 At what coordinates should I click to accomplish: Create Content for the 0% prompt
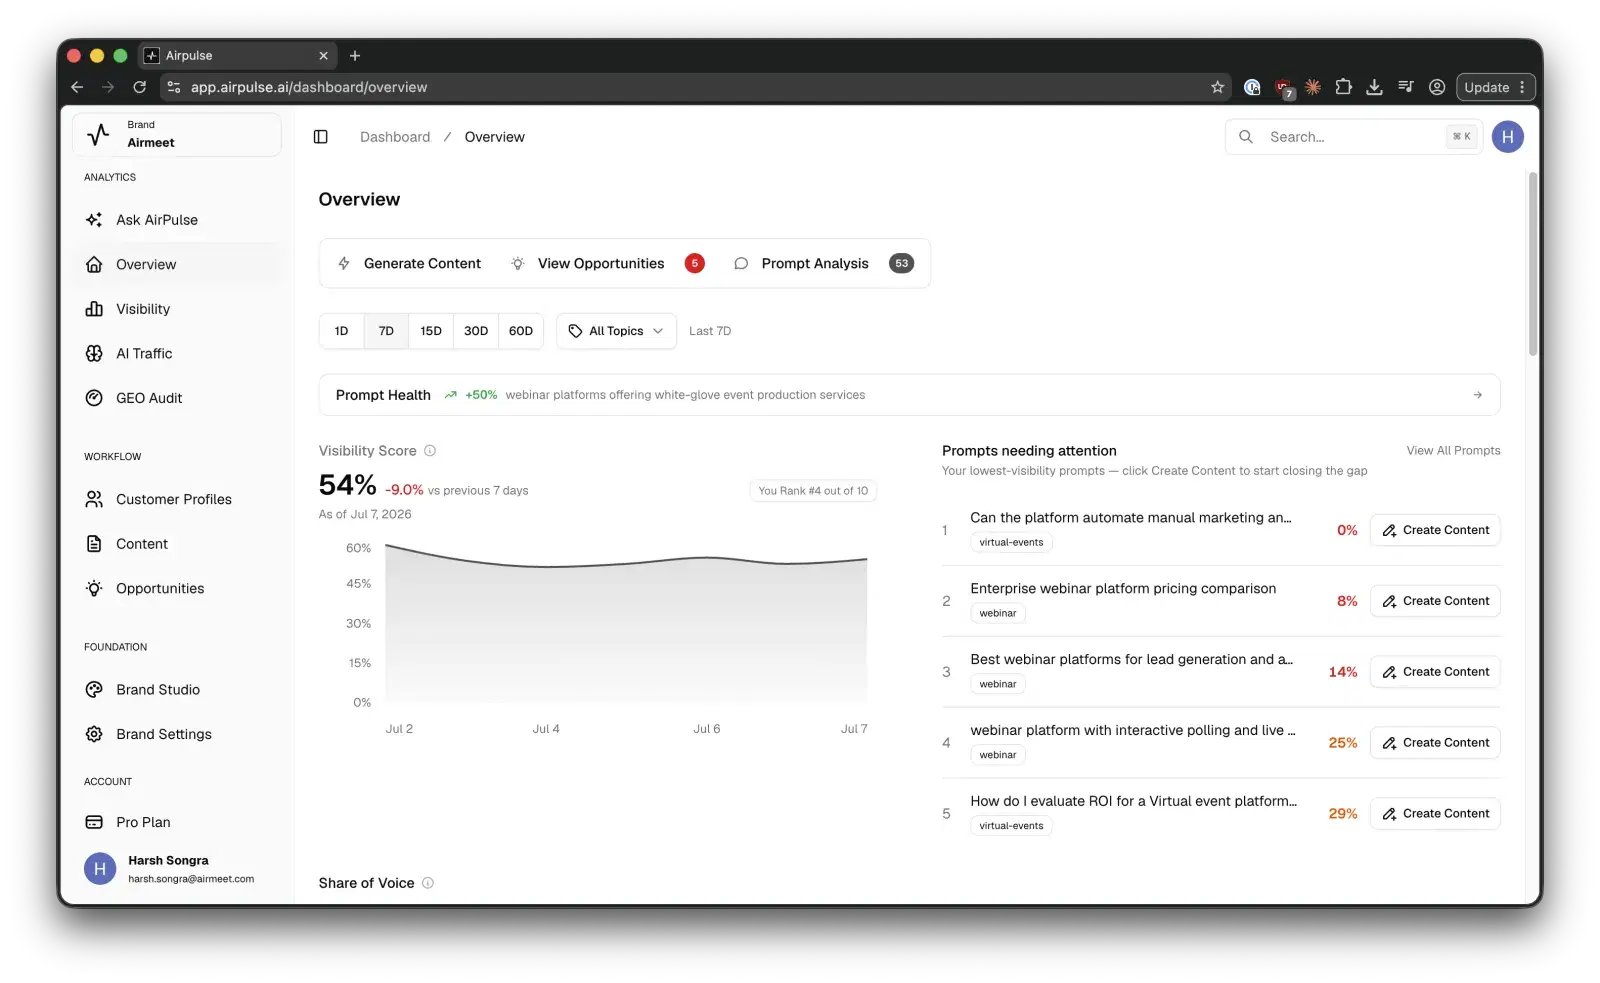point(1435,530)
